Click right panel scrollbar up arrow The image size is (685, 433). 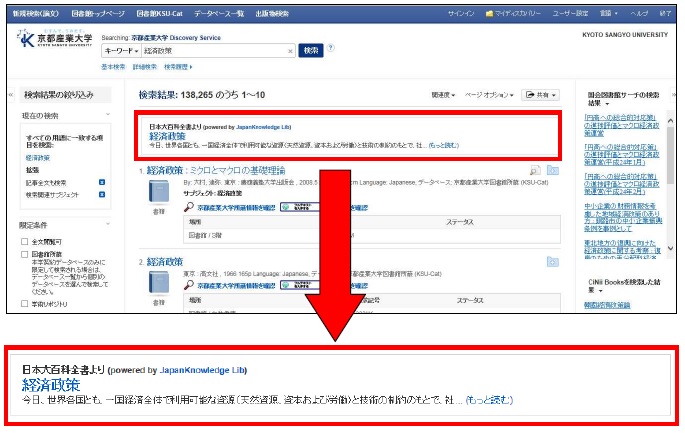(670, 120)
